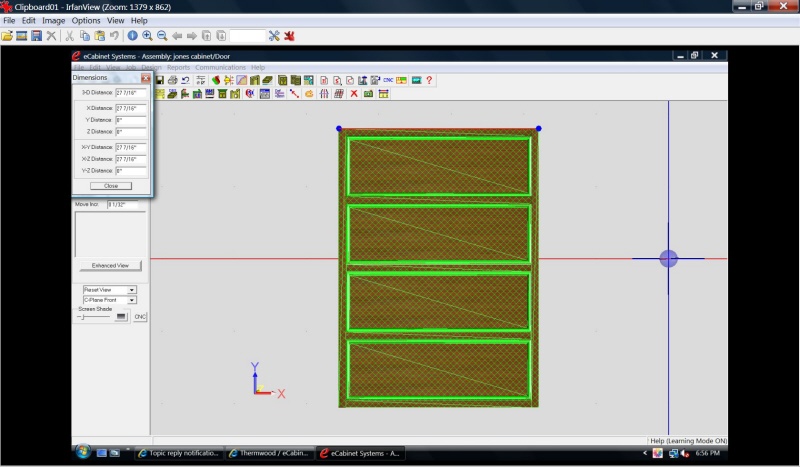Screen dimensions: 800x467
Task: Click the blue vertical bars alignment icon
Action: (324, 94)
